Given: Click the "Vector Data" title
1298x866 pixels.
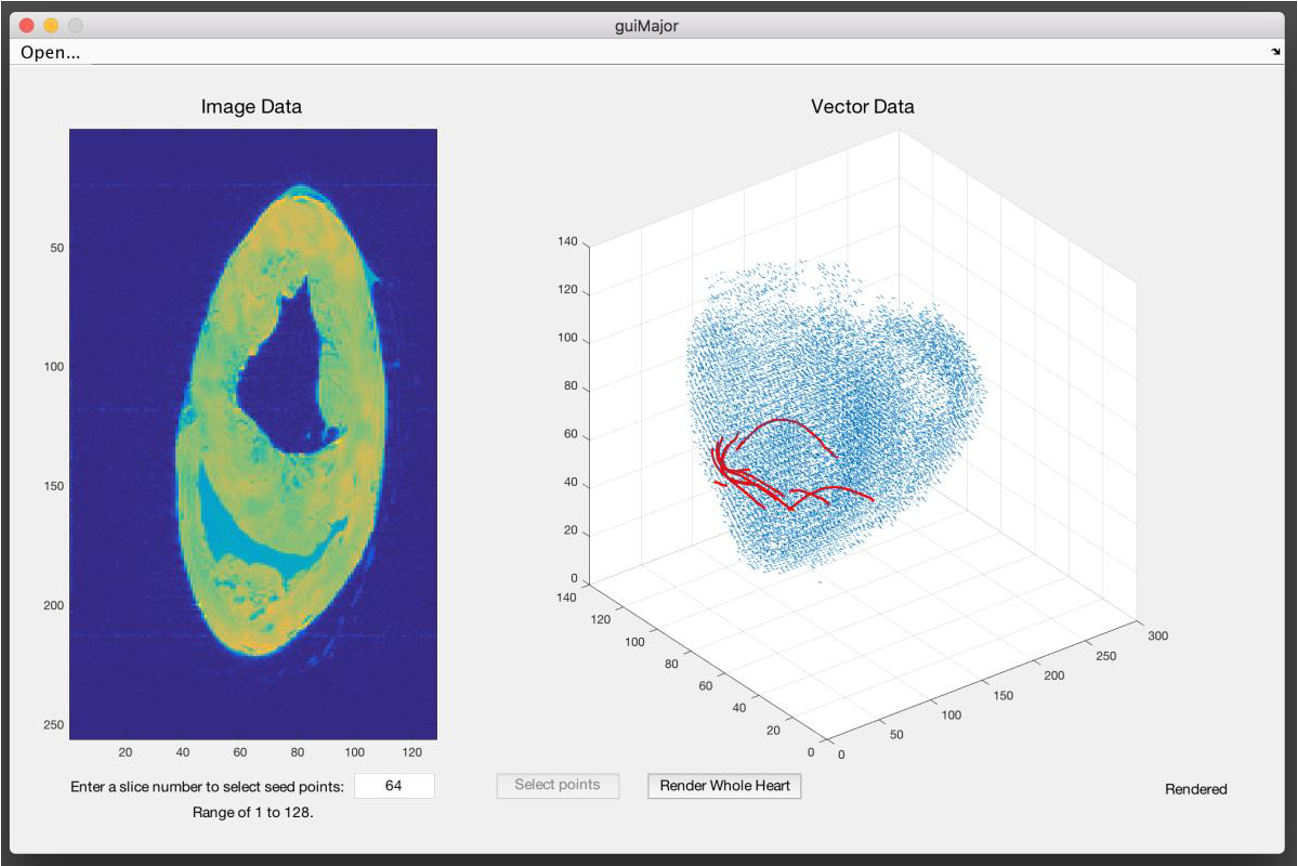Looking at the screenshot, I should (x=862, y=106).
